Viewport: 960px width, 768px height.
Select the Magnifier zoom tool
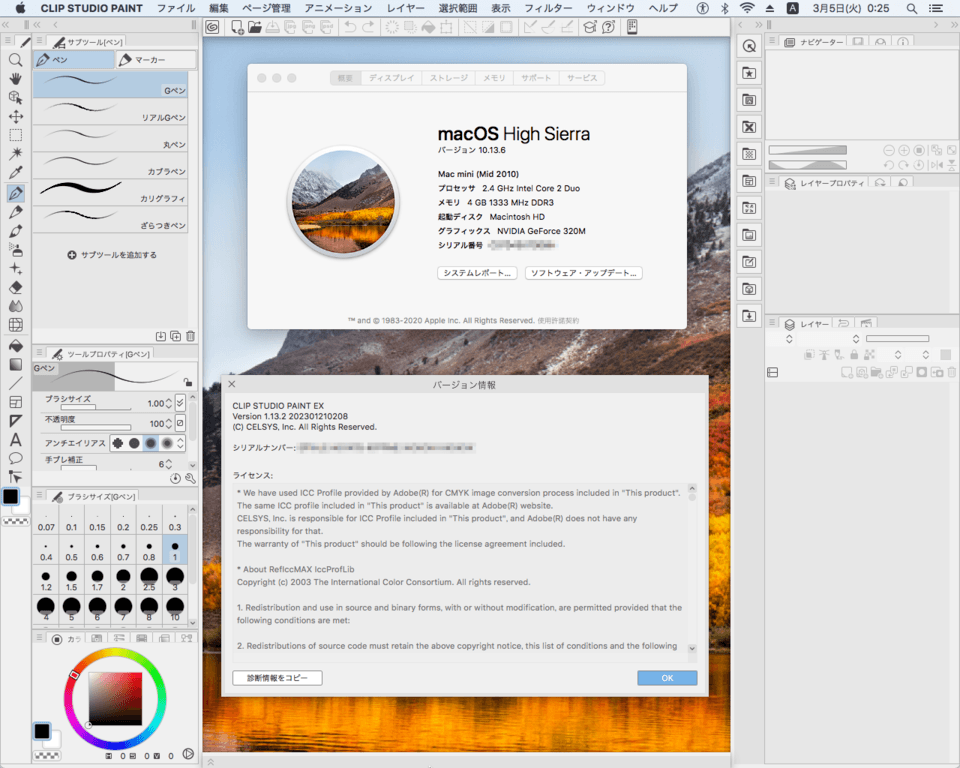click(15, 60)
